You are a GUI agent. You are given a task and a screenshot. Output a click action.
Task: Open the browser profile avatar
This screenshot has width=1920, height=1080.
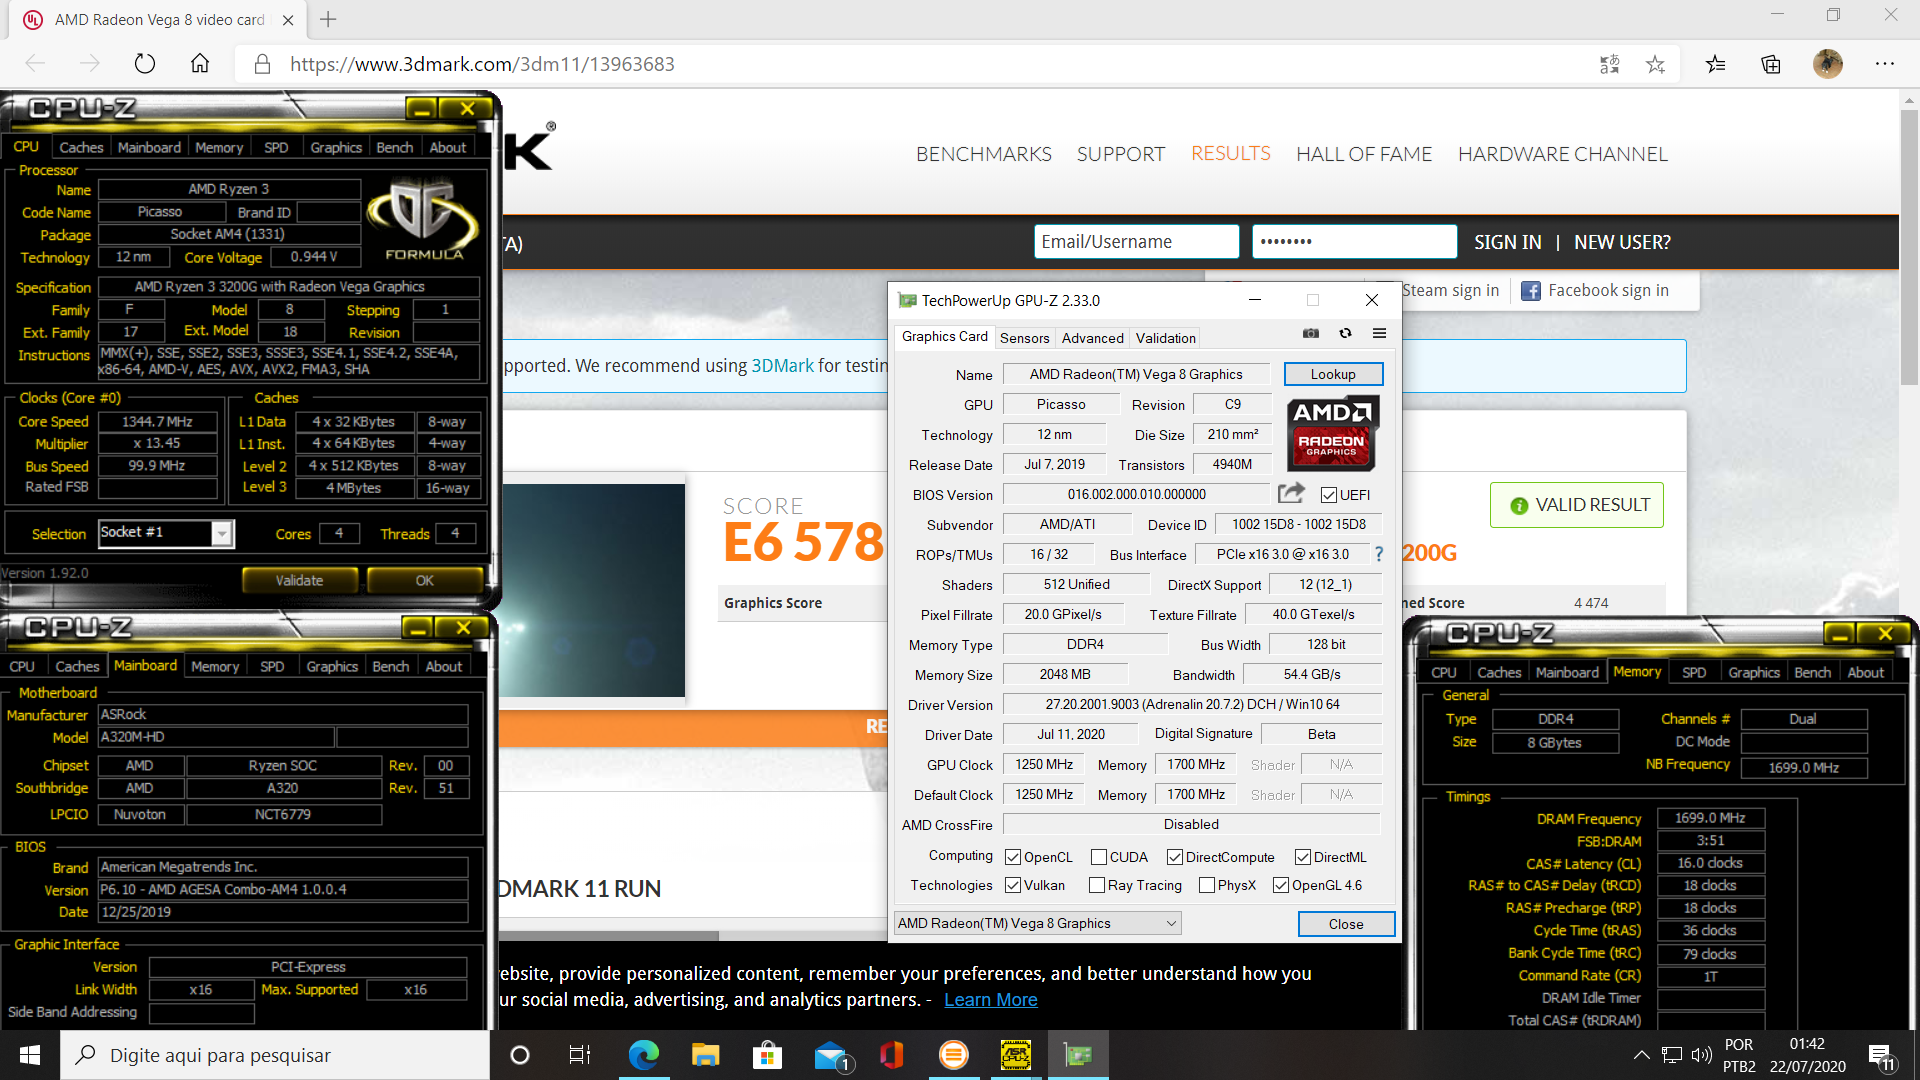[x=1828, y=64]
